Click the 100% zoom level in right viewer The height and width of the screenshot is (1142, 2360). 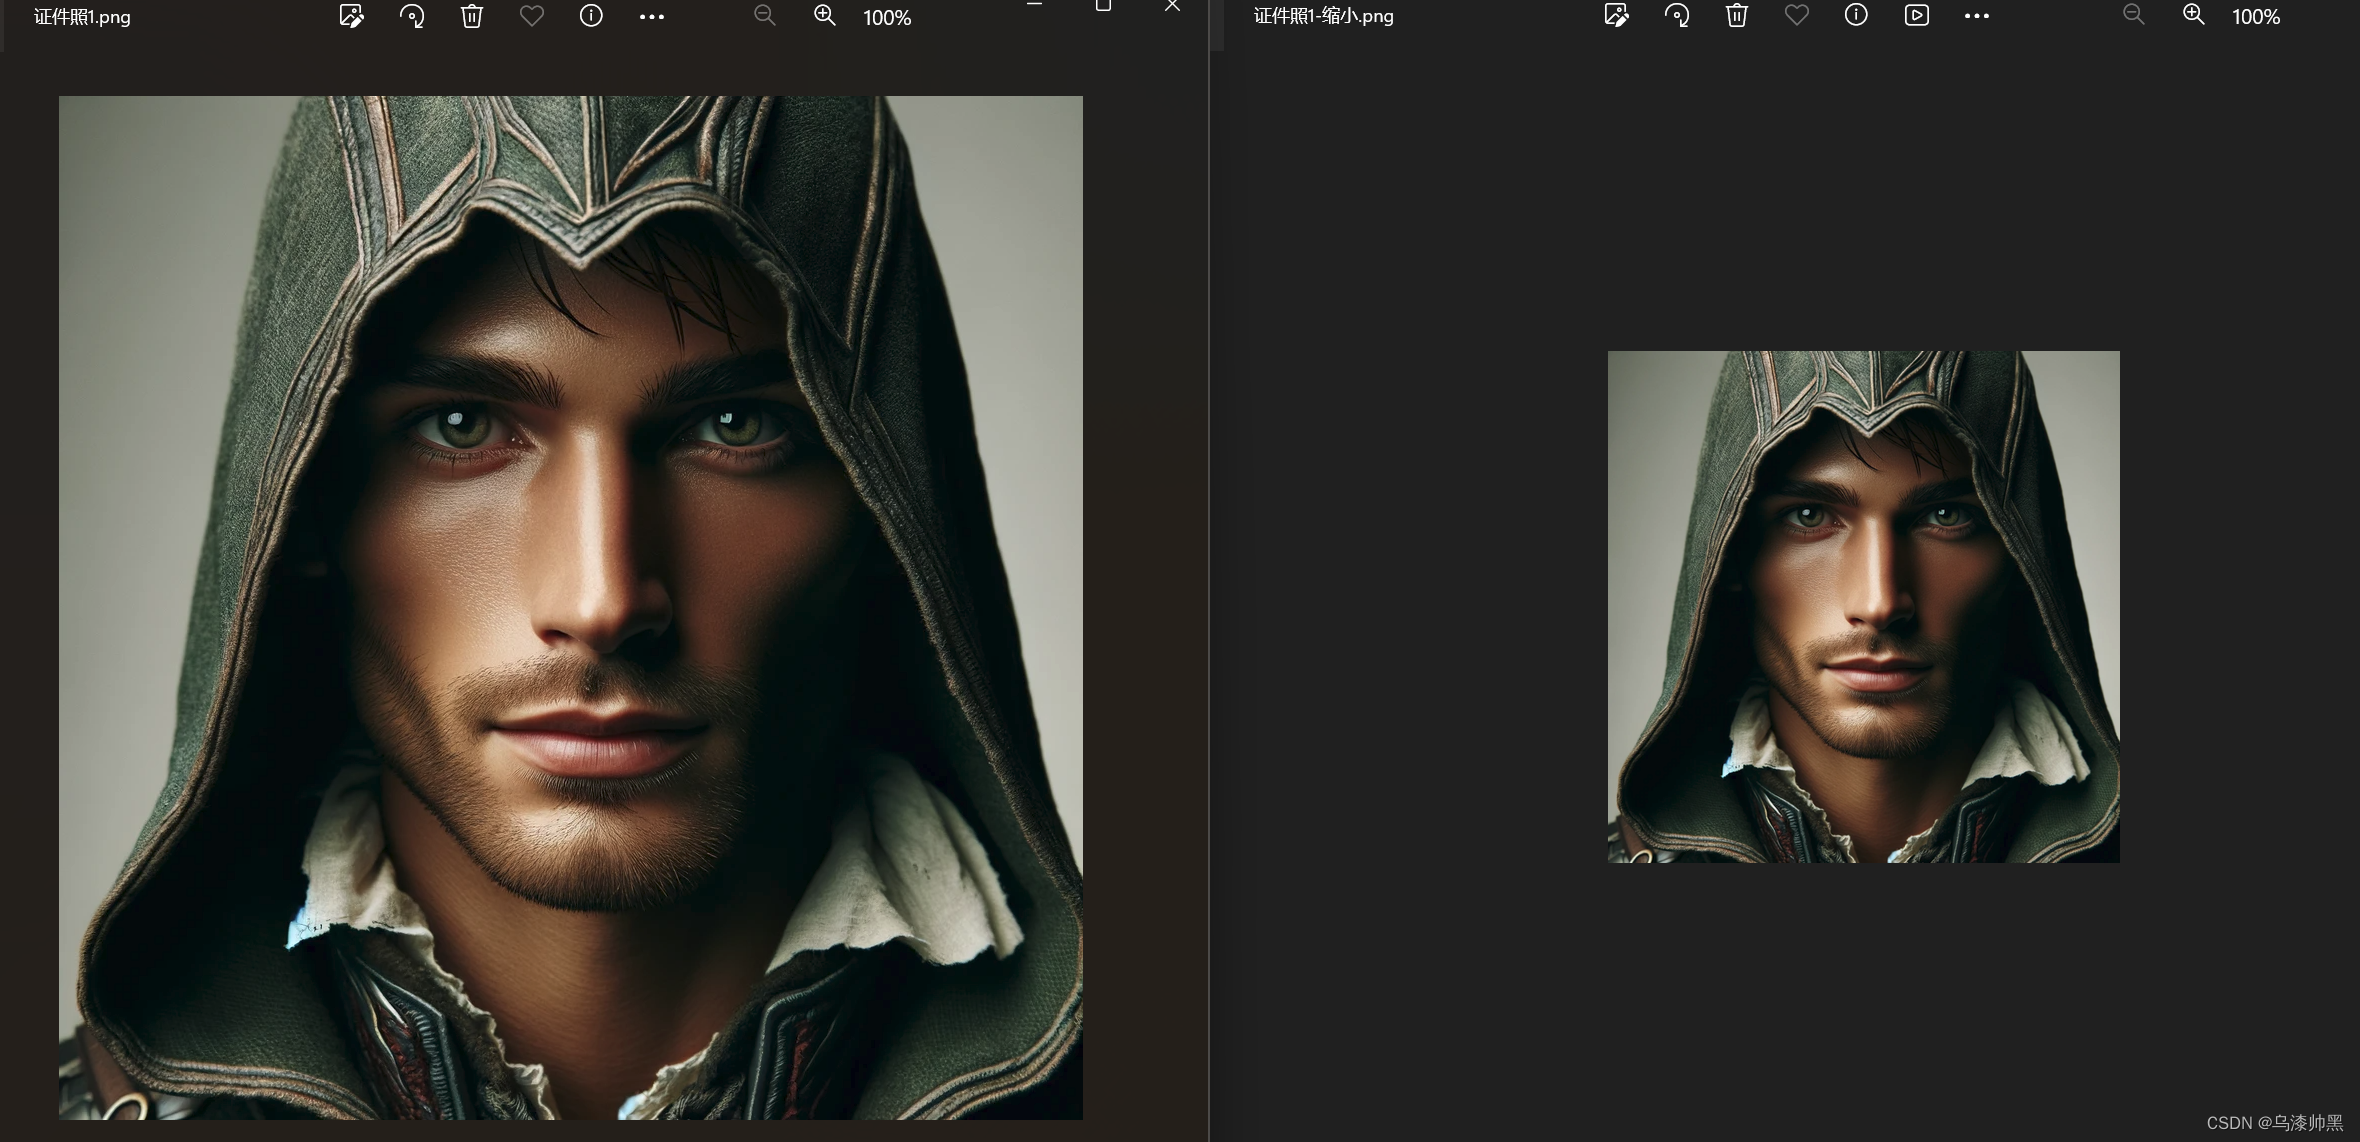(2256, 17)
